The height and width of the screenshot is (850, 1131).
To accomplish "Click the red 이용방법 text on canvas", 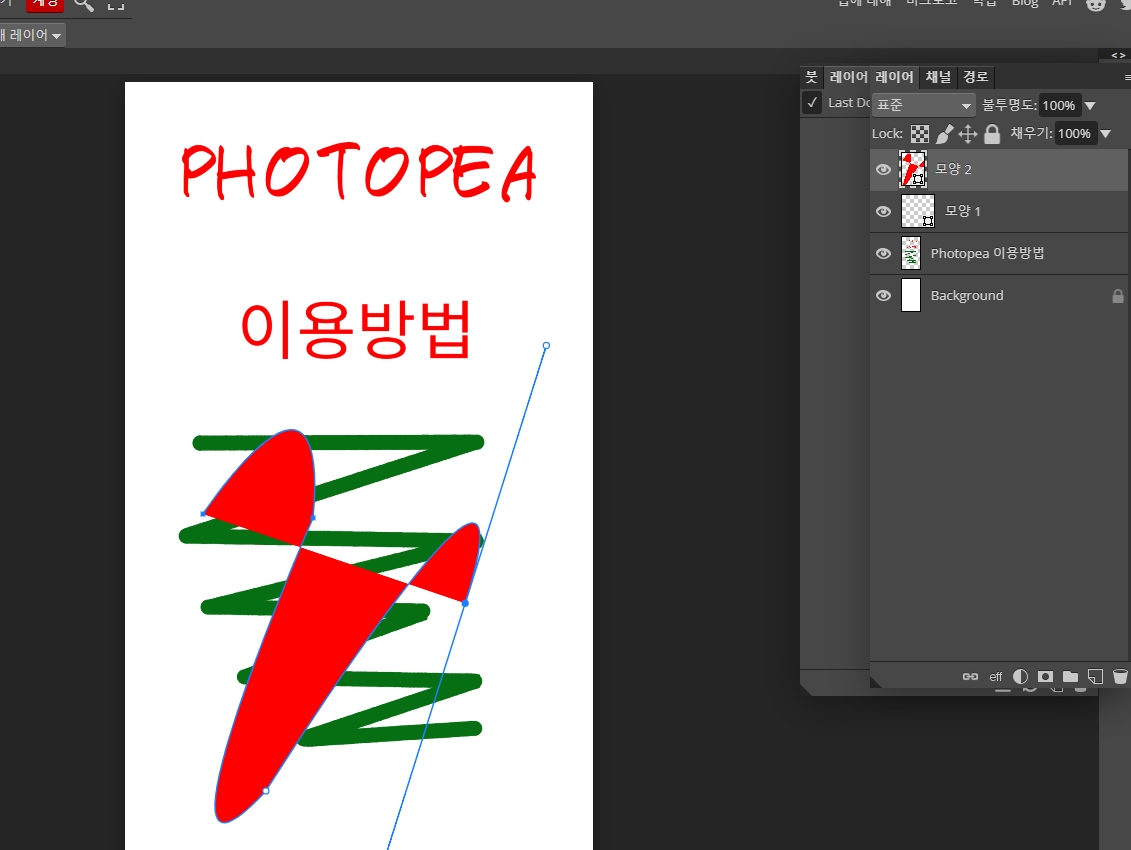I will (356, 330).
